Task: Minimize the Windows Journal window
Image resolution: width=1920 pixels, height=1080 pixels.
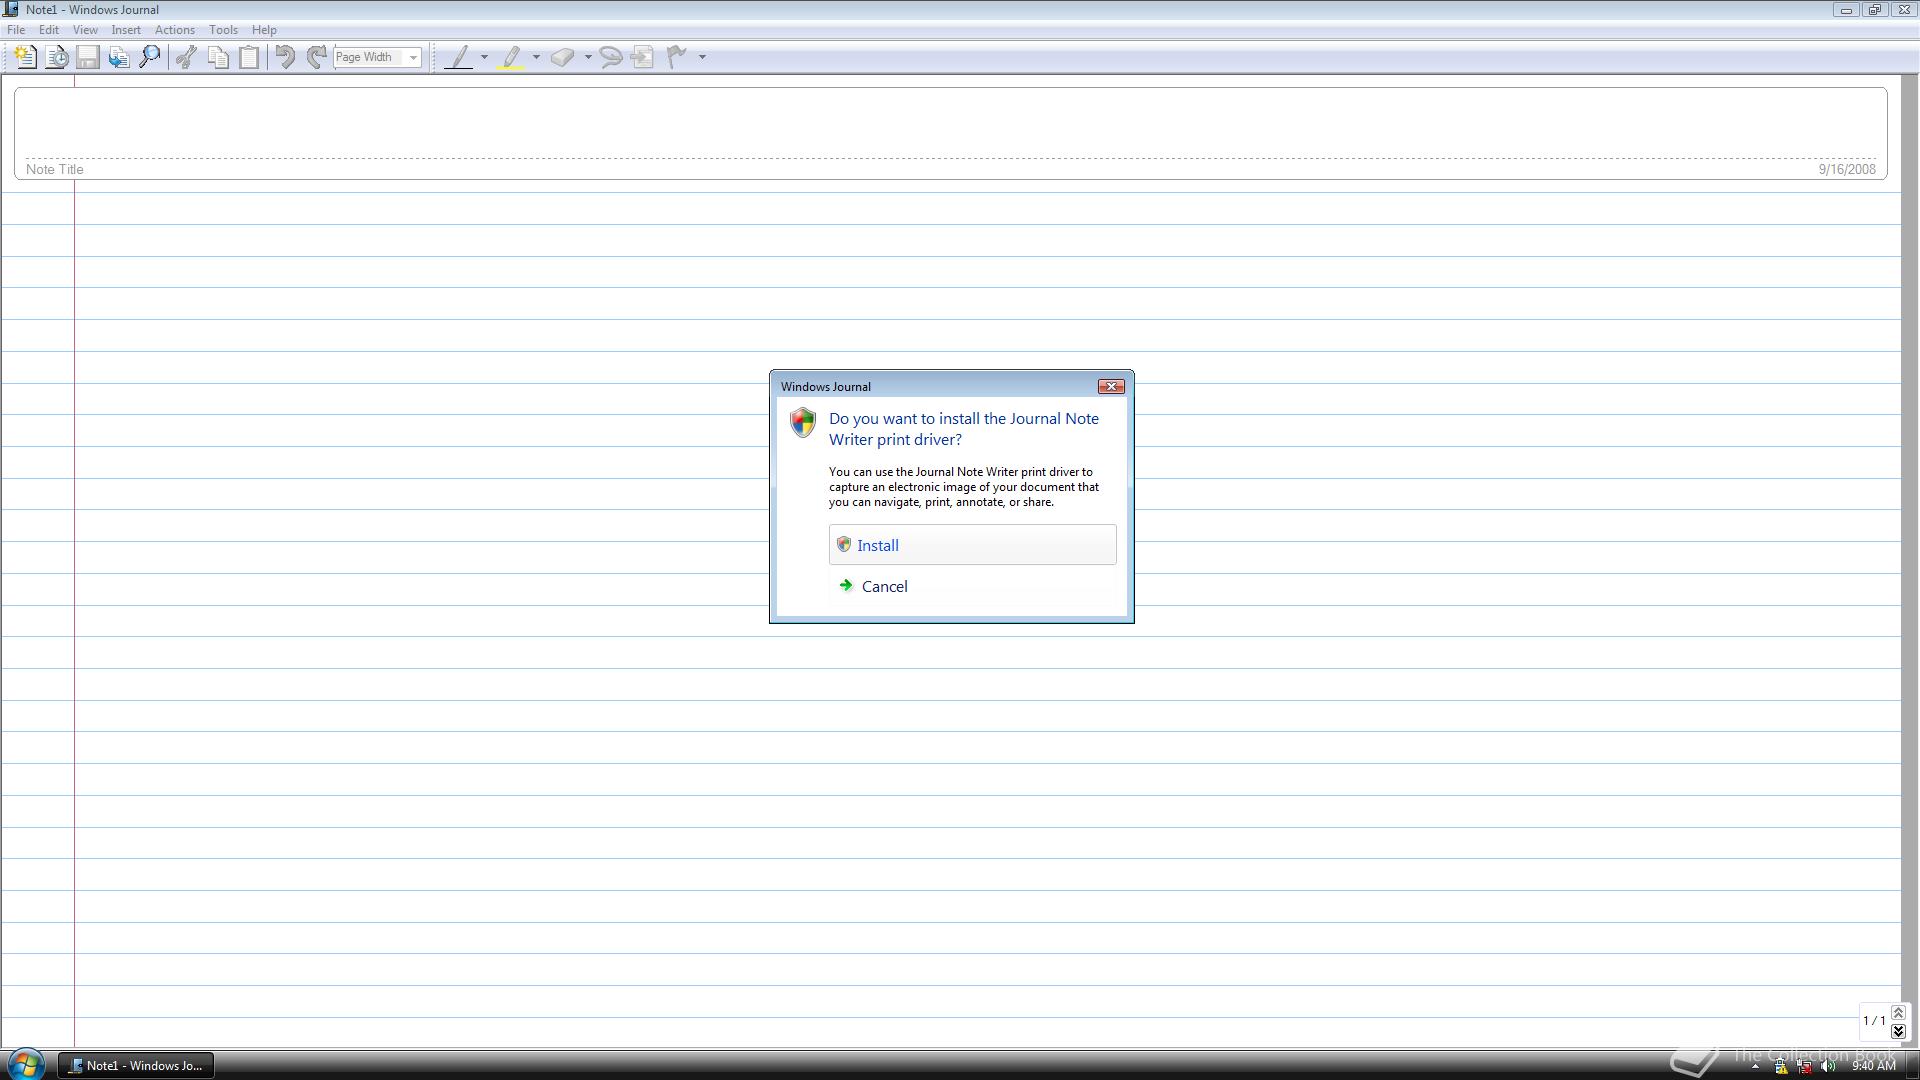Action: 1846,10
